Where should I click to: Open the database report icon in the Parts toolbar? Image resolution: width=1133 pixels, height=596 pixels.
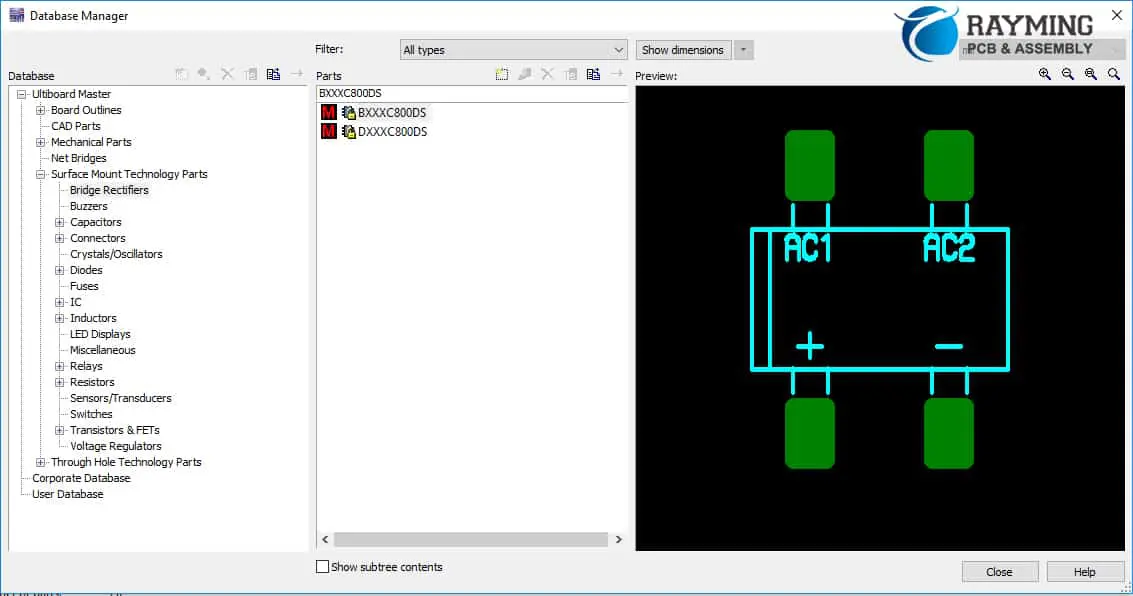(x=592, y=75)
